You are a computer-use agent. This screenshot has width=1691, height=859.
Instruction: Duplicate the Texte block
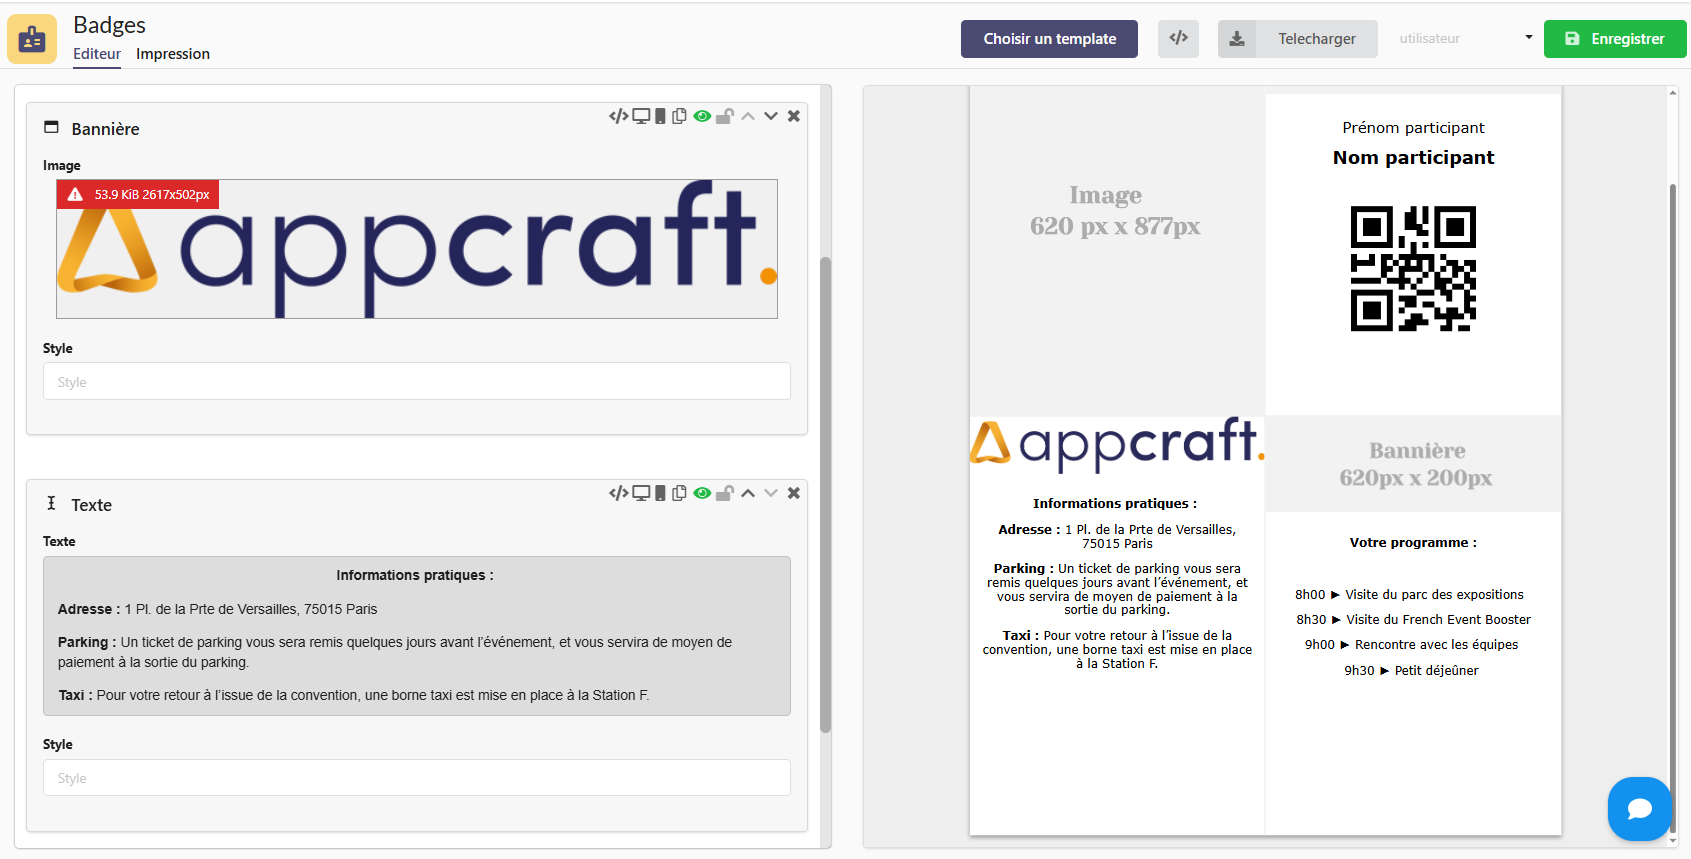(x=680, y=493)
